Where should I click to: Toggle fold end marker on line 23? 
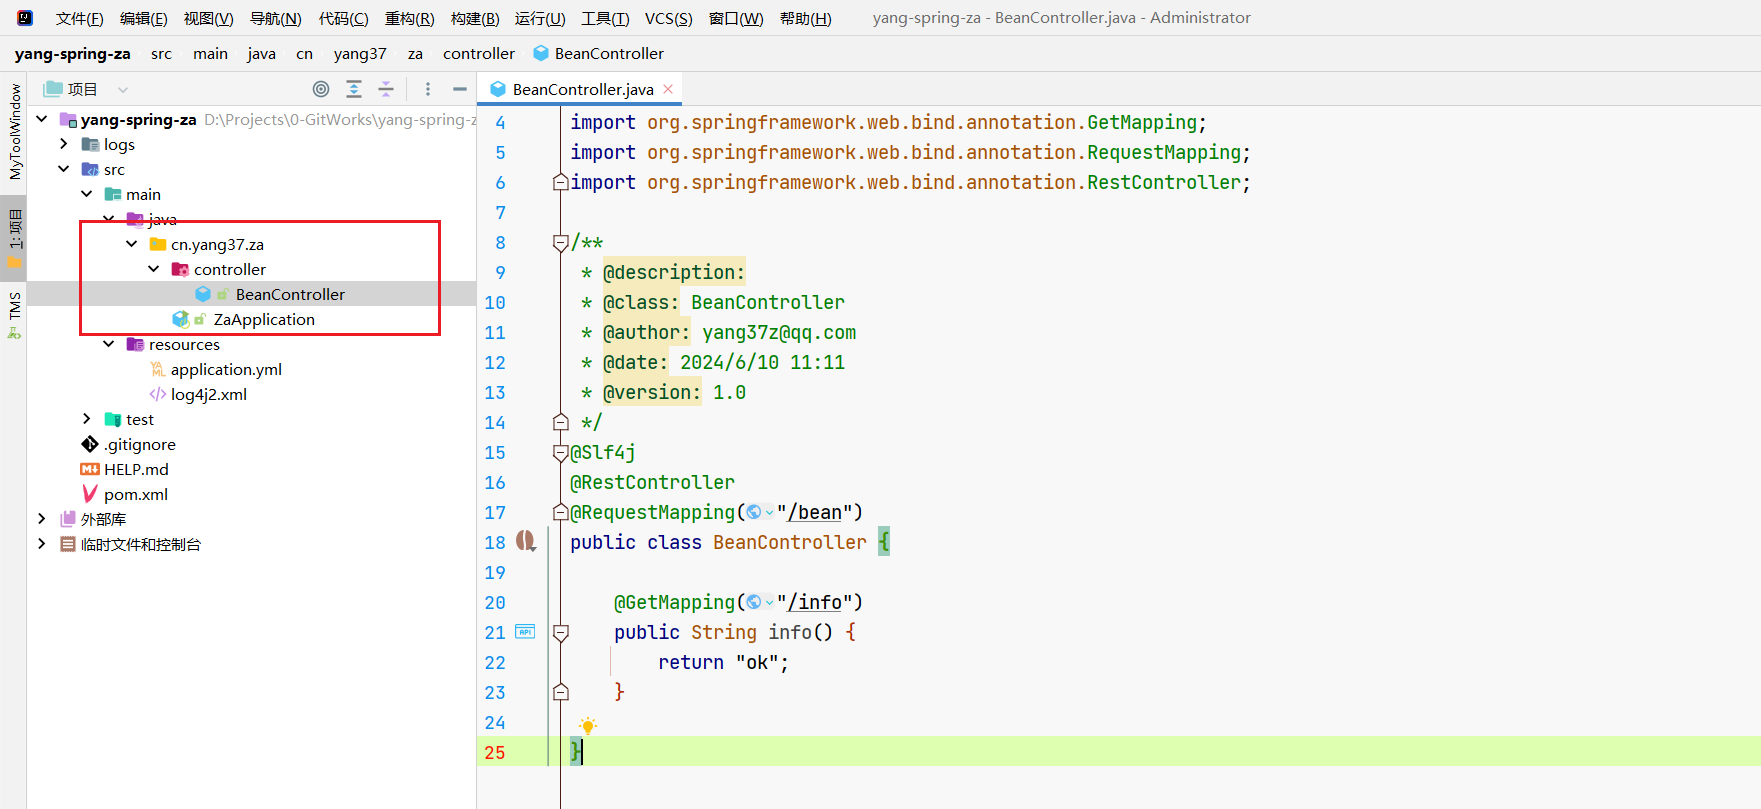[561, 692]
